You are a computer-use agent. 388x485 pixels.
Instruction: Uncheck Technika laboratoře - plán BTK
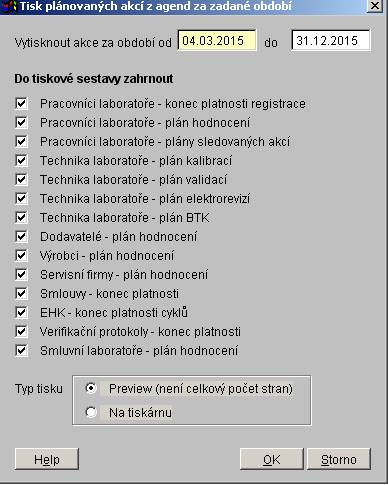point(21,217)
